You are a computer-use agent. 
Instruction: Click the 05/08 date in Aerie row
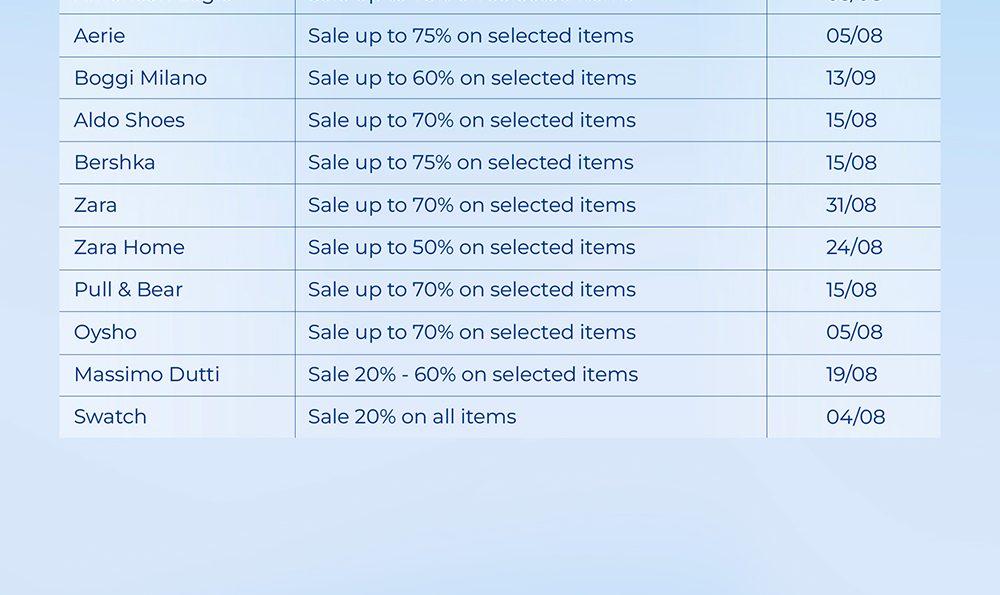(x=854, y=36)
